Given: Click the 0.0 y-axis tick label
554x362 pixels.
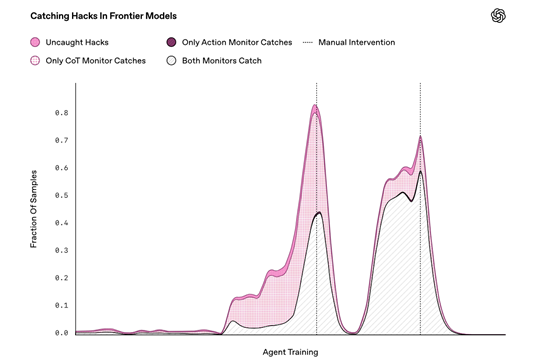Looking at the screenshot, I should (61, 333).
